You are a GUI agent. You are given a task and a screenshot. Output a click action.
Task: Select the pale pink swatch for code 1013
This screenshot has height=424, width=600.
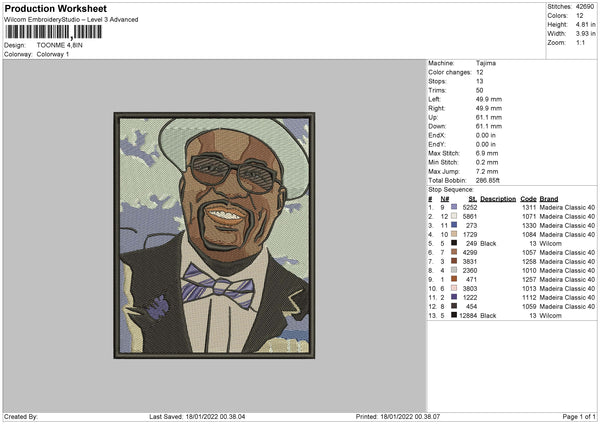tap(454, 288)
